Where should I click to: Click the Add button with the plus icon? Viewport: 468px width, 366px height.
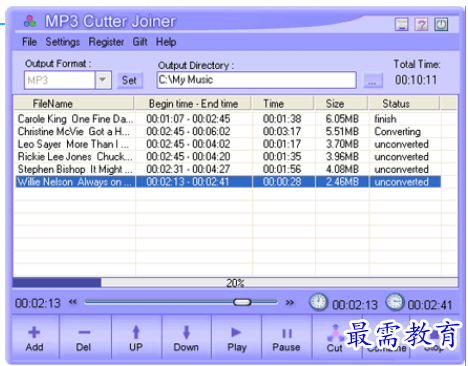tap(35, 337)
